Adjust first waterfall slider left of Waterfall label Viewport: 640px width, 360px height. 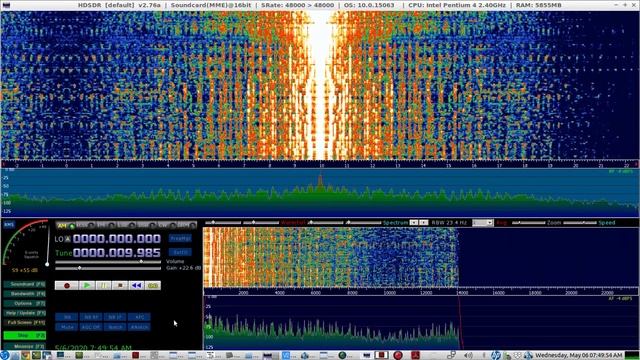point(222,223)
